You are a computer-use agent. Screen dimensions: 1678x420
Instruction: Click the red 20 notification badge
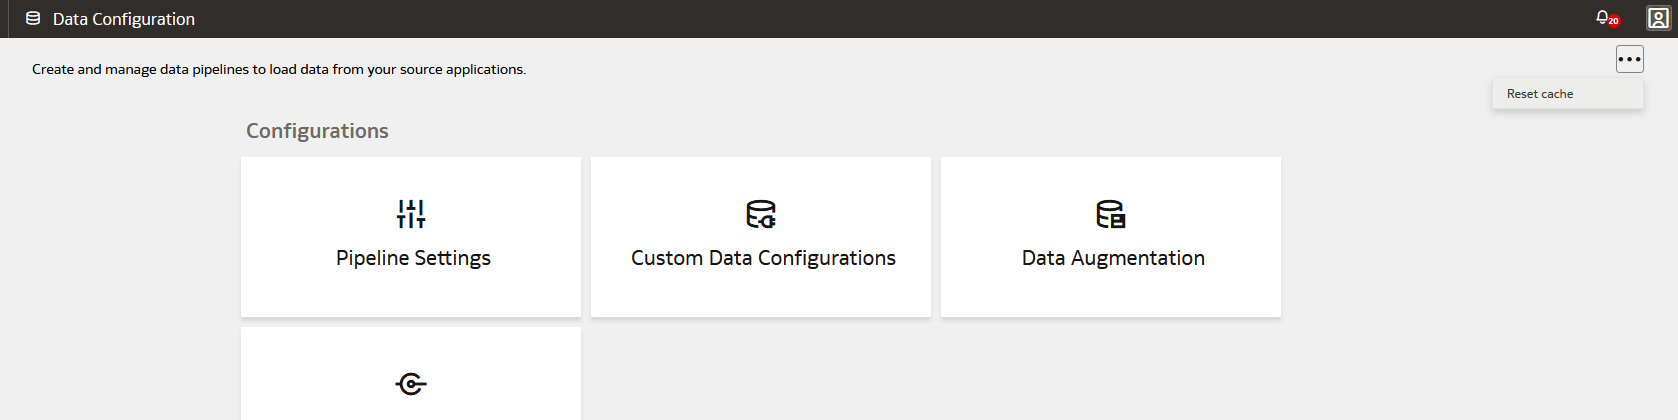pyautogui.click(x=1613, y=21)
